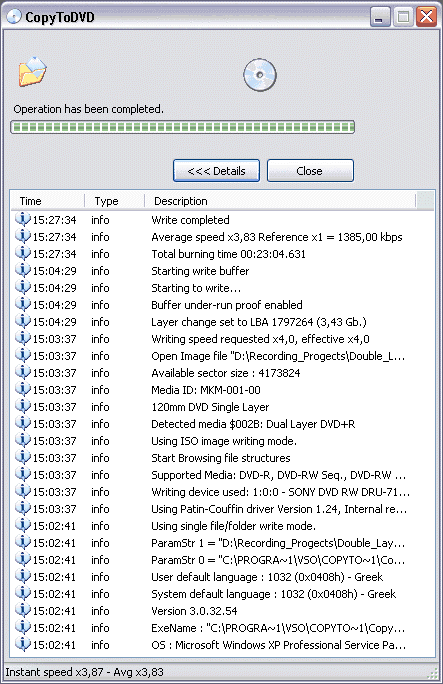This screenshot has width=443, height=684.
Task: Click info icon of Starting to write row
Action: pos(23,287)
